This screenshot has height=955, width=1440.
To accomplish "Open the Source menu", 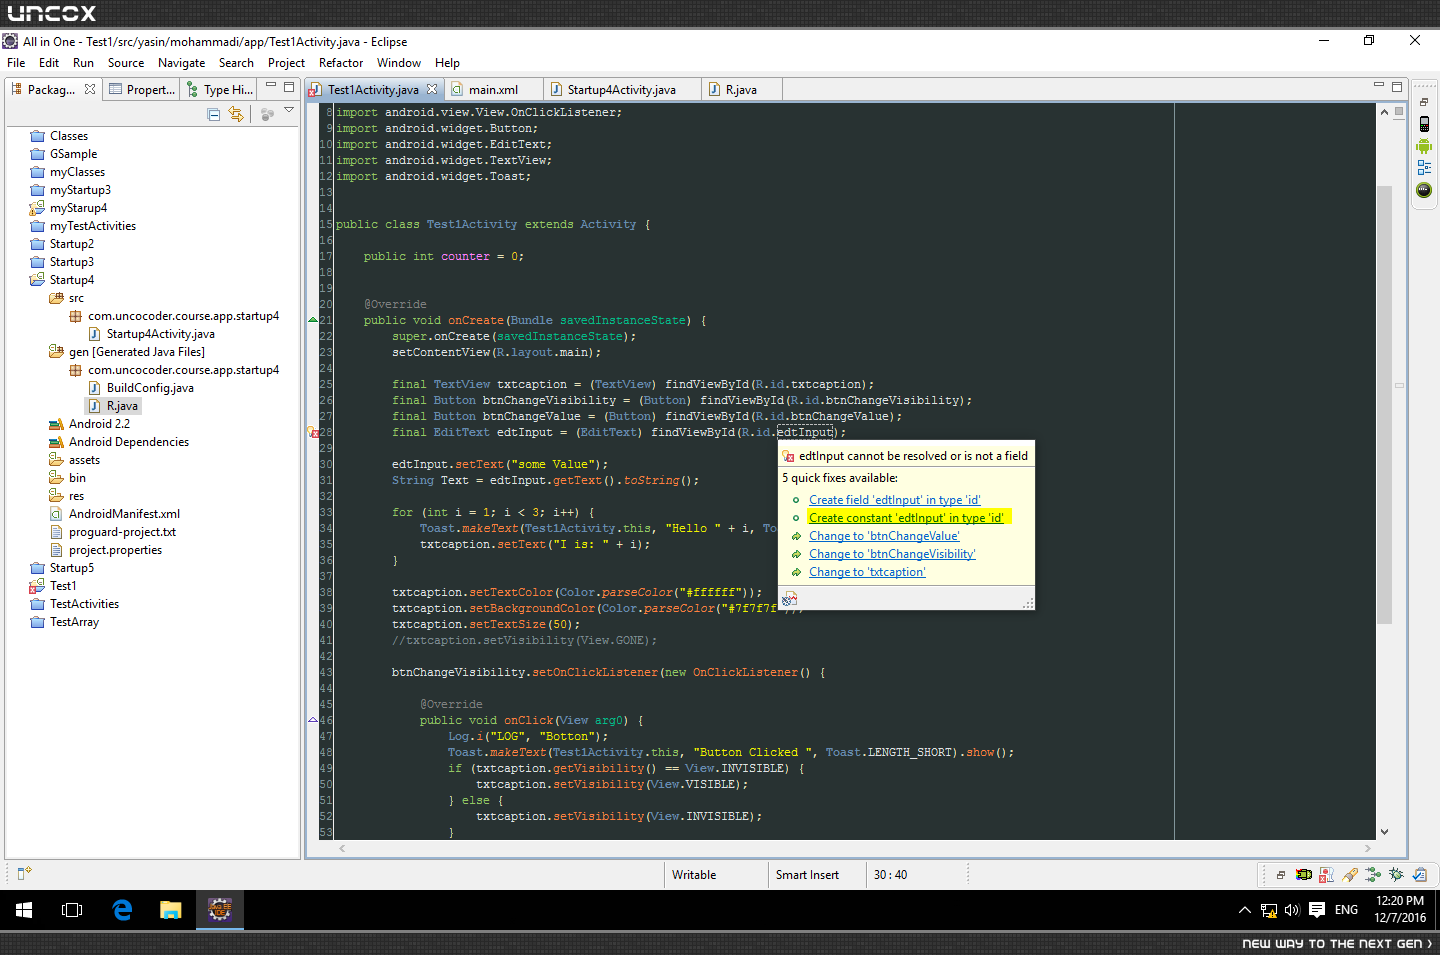I will point(126,63).
